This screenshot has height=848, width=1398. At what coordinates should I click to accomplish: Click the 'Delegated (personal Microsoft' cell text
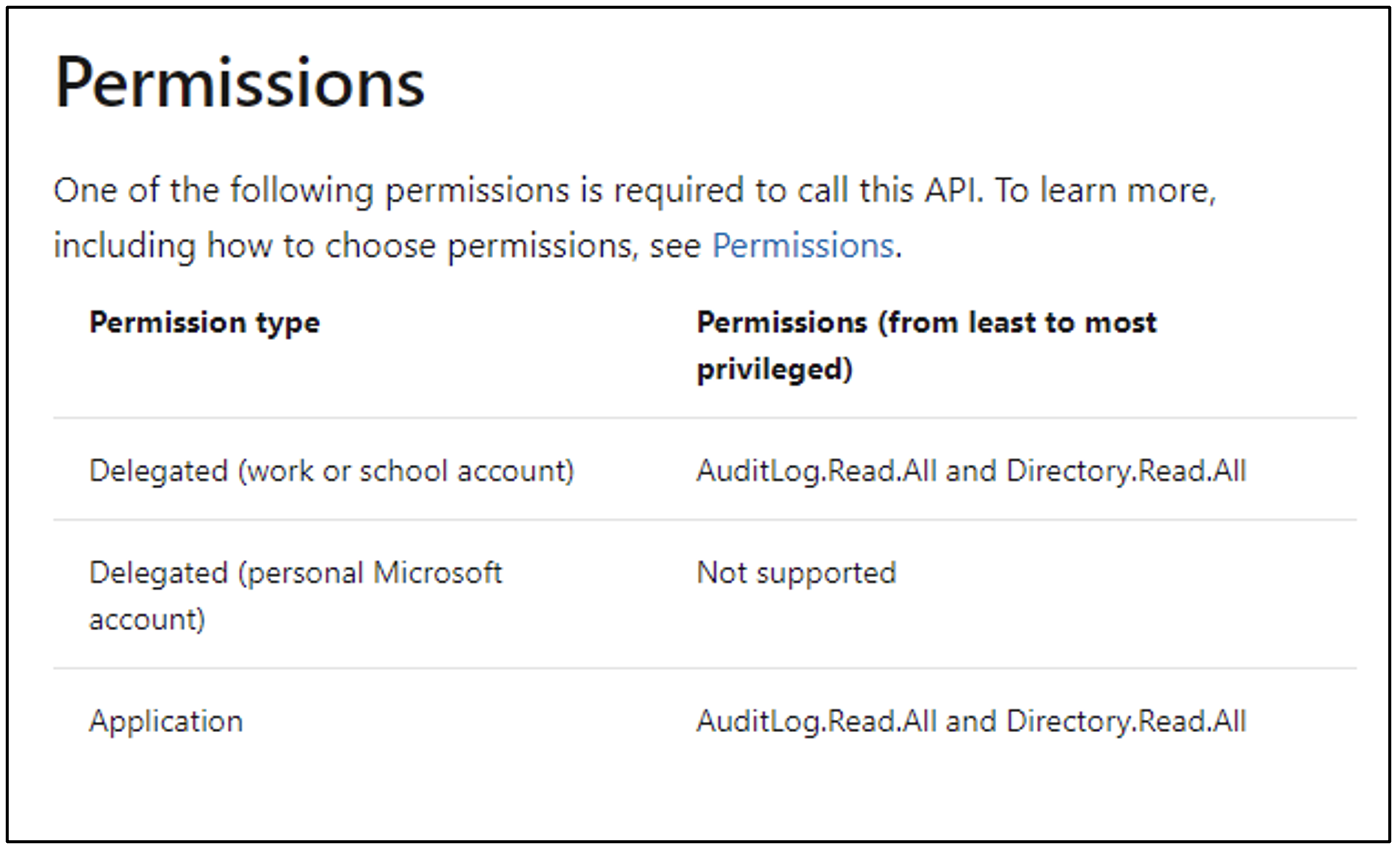296,572
